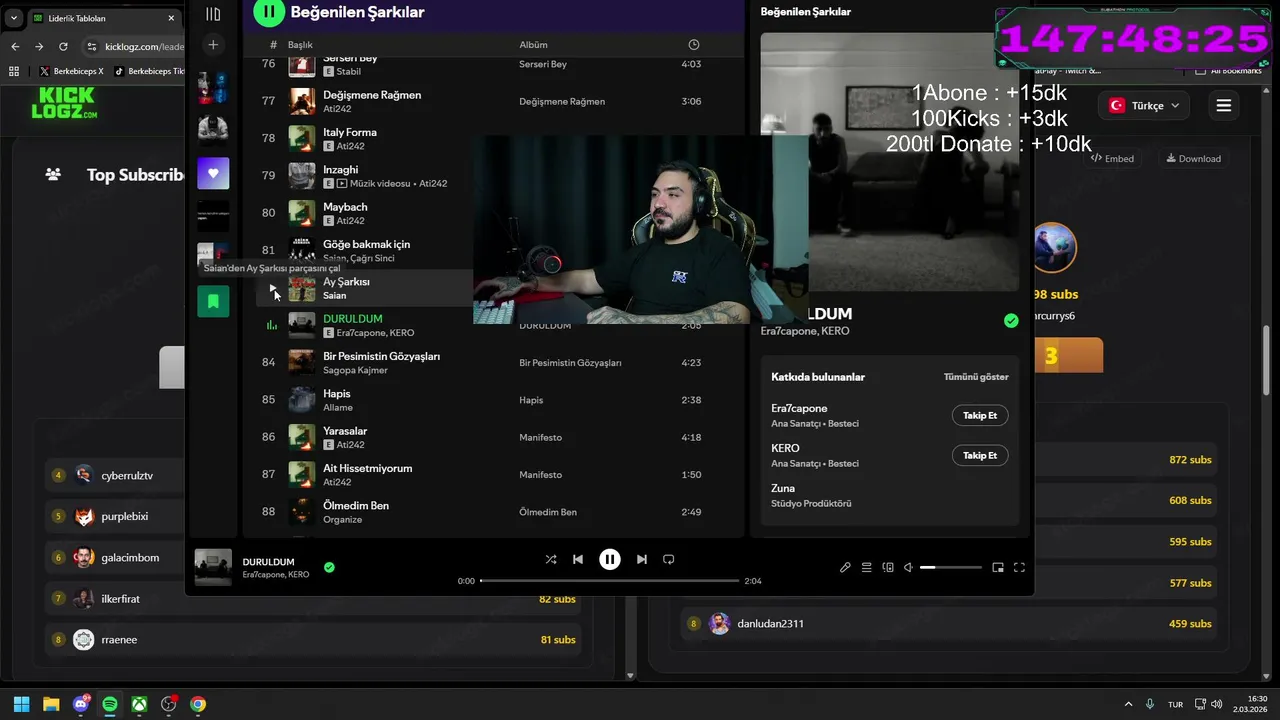Click Tümünü göster link in credits
Viewport: 1280px width, 720px height.
point(976,377)
